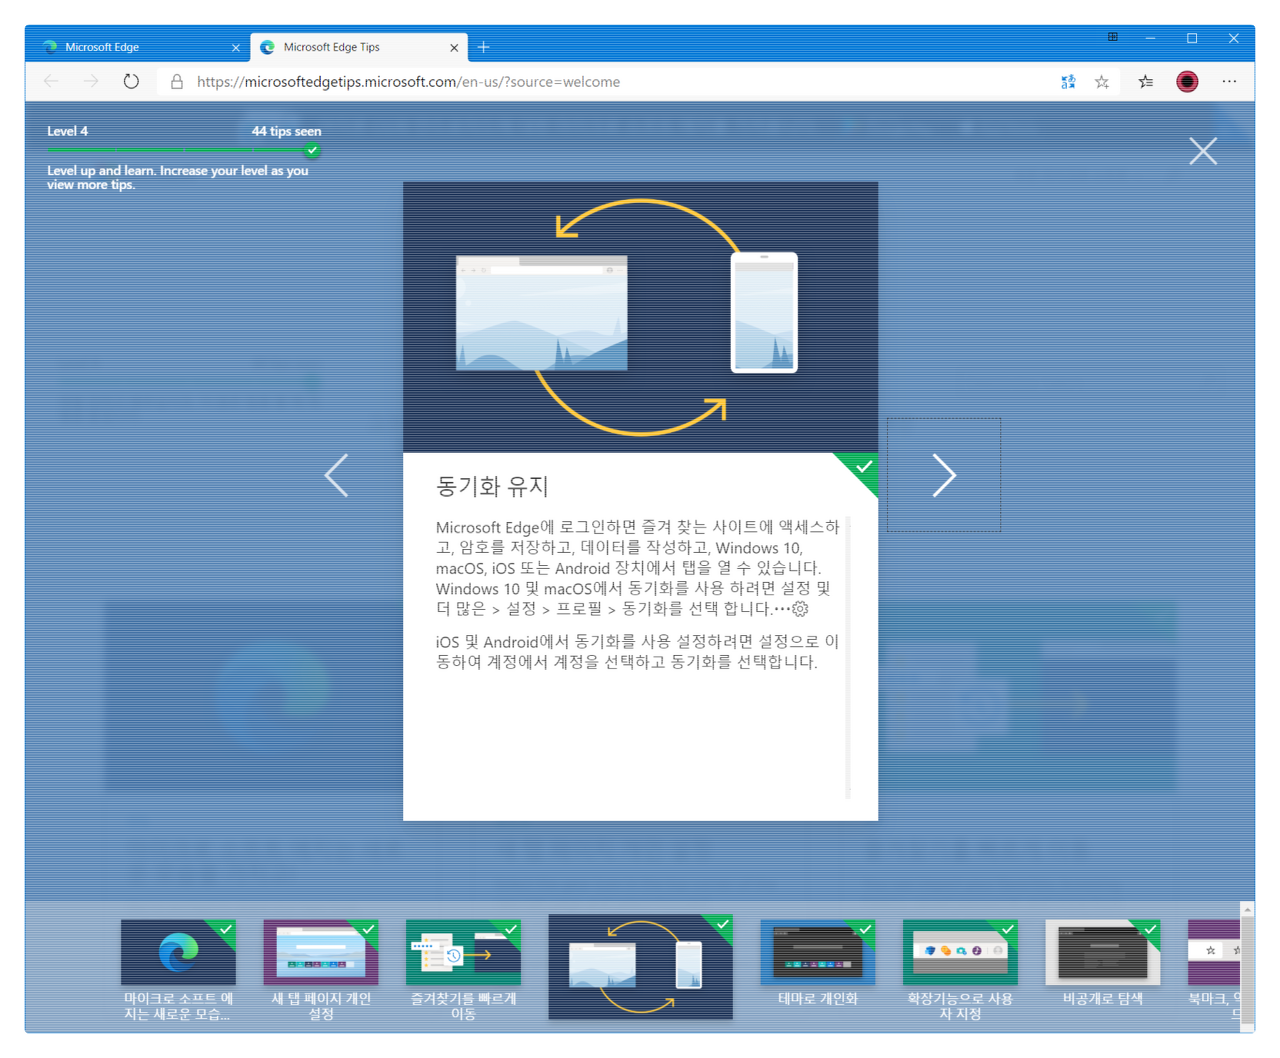Go back with the browser back arrow
1280x1058 pixels.
(51, 82)
